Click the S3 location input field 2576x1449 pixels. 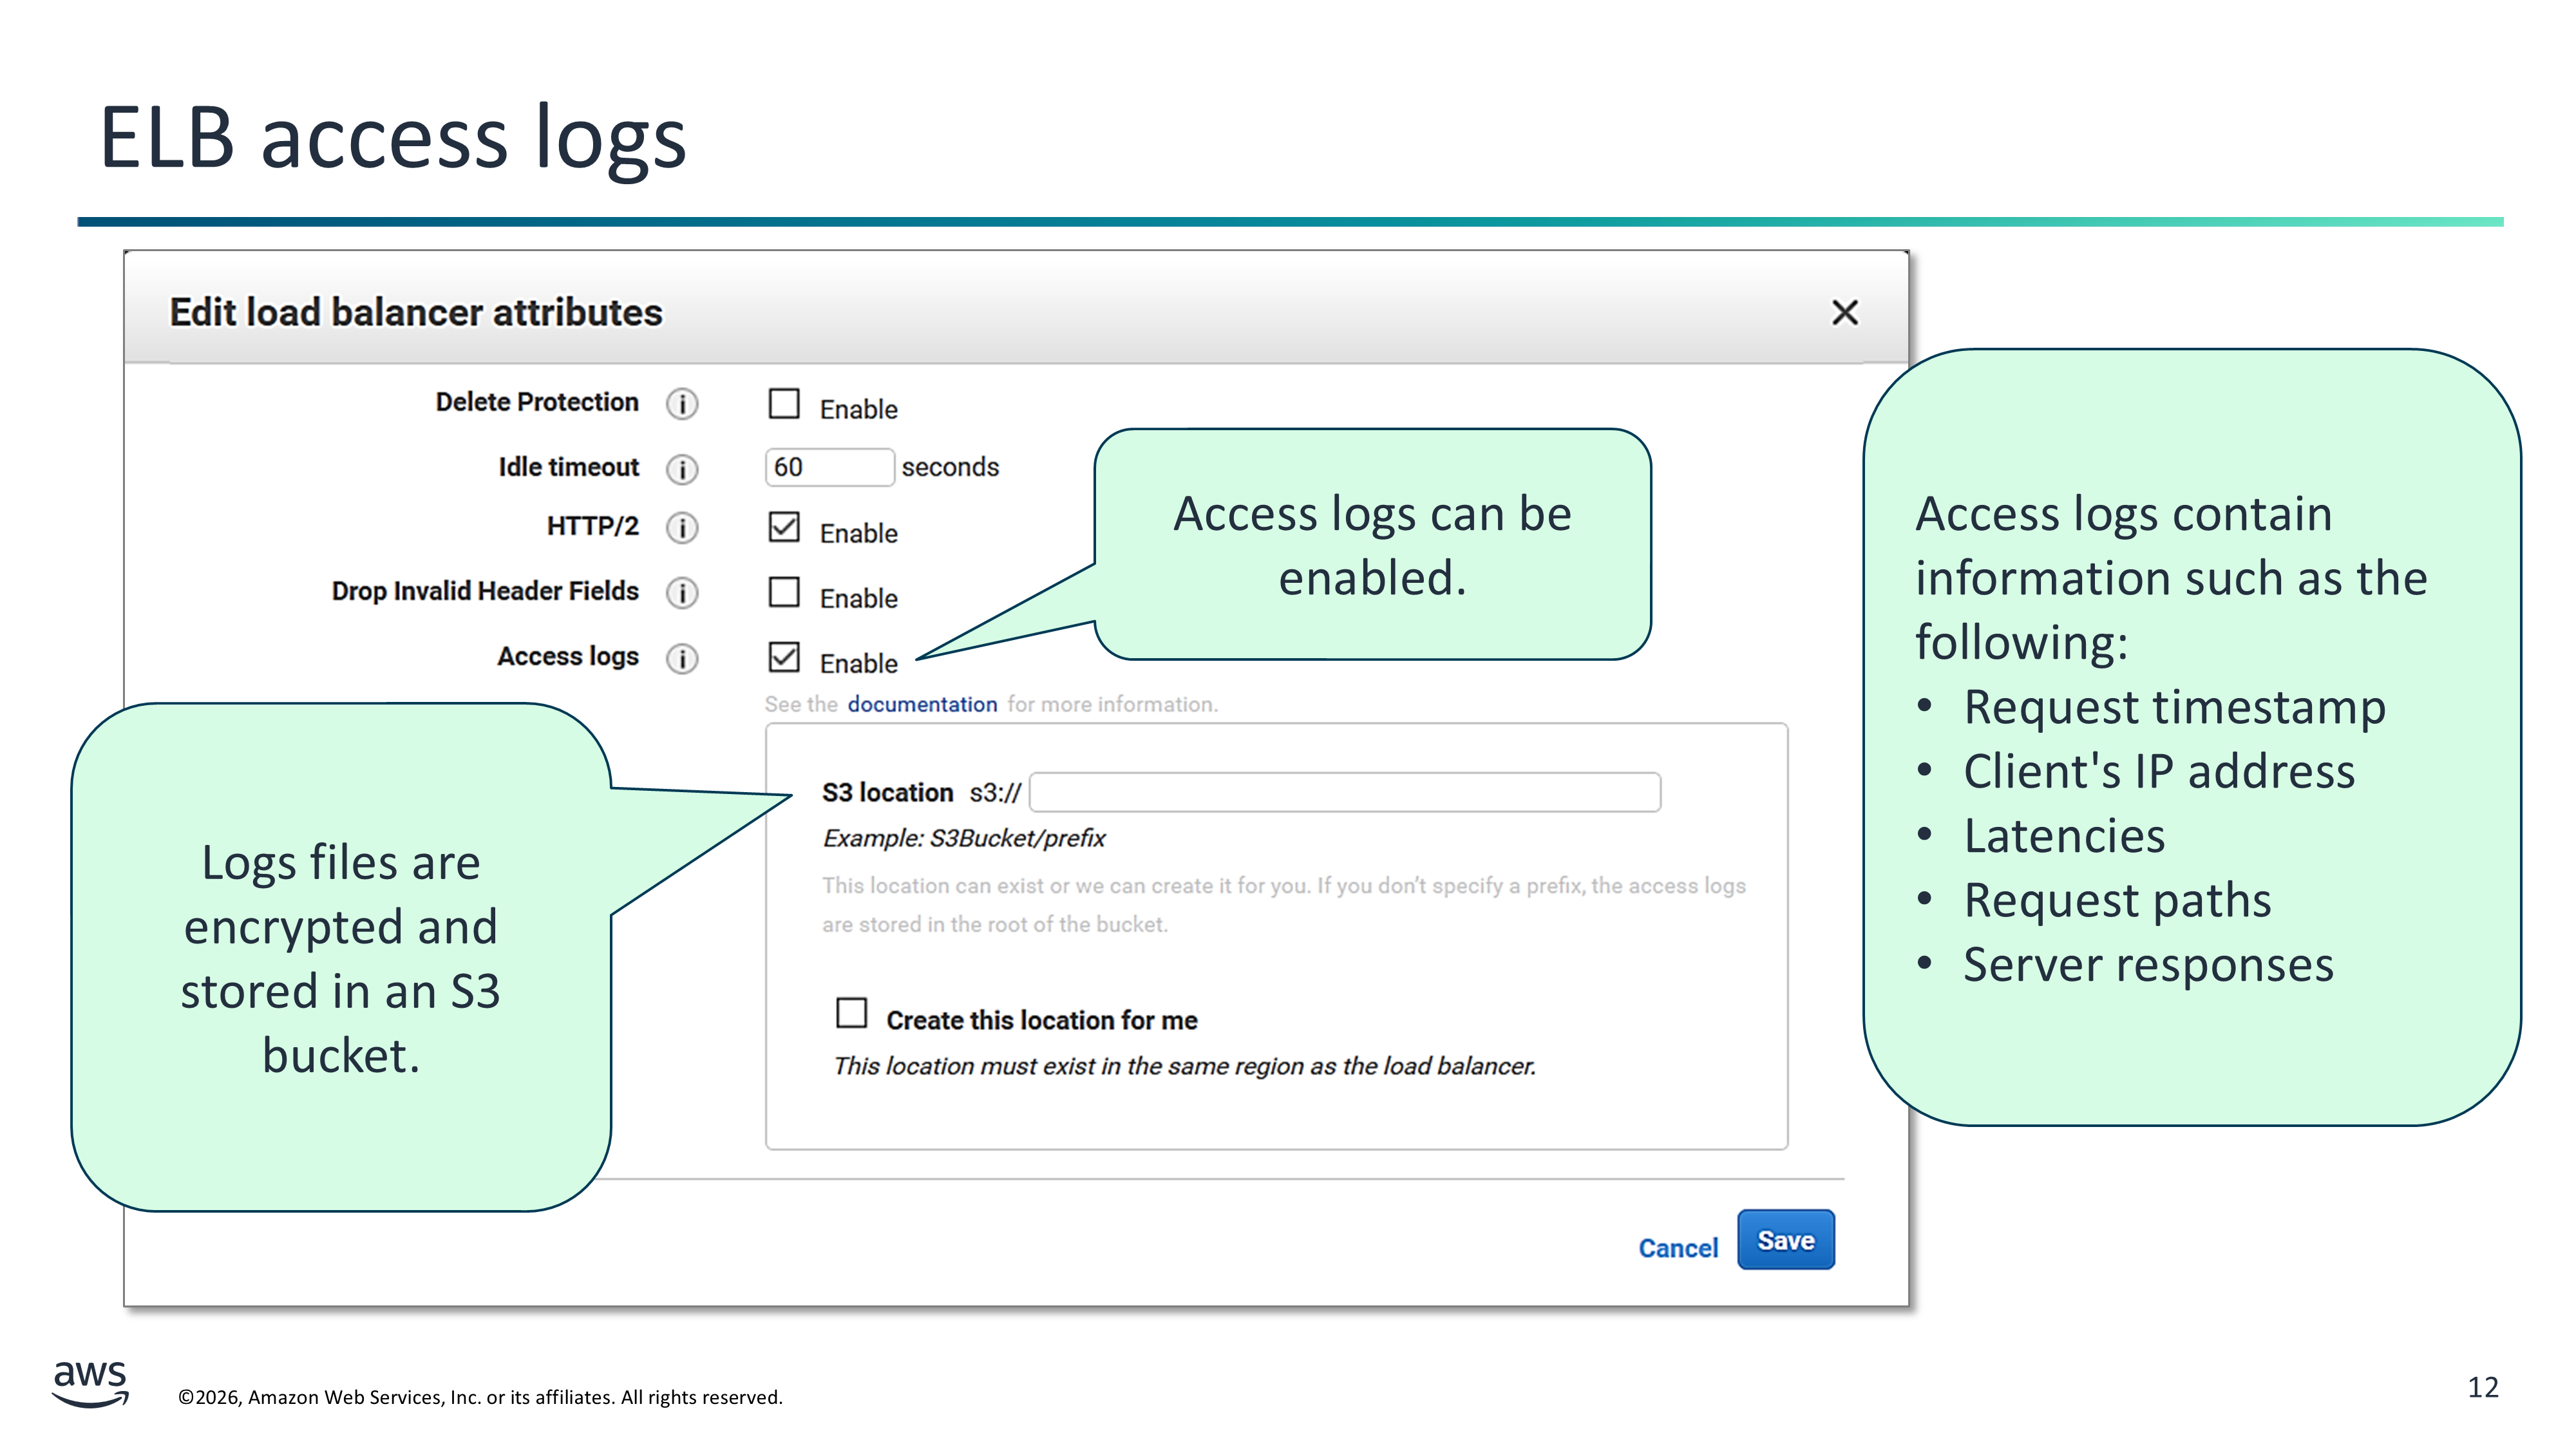(x=1344, y=792)
